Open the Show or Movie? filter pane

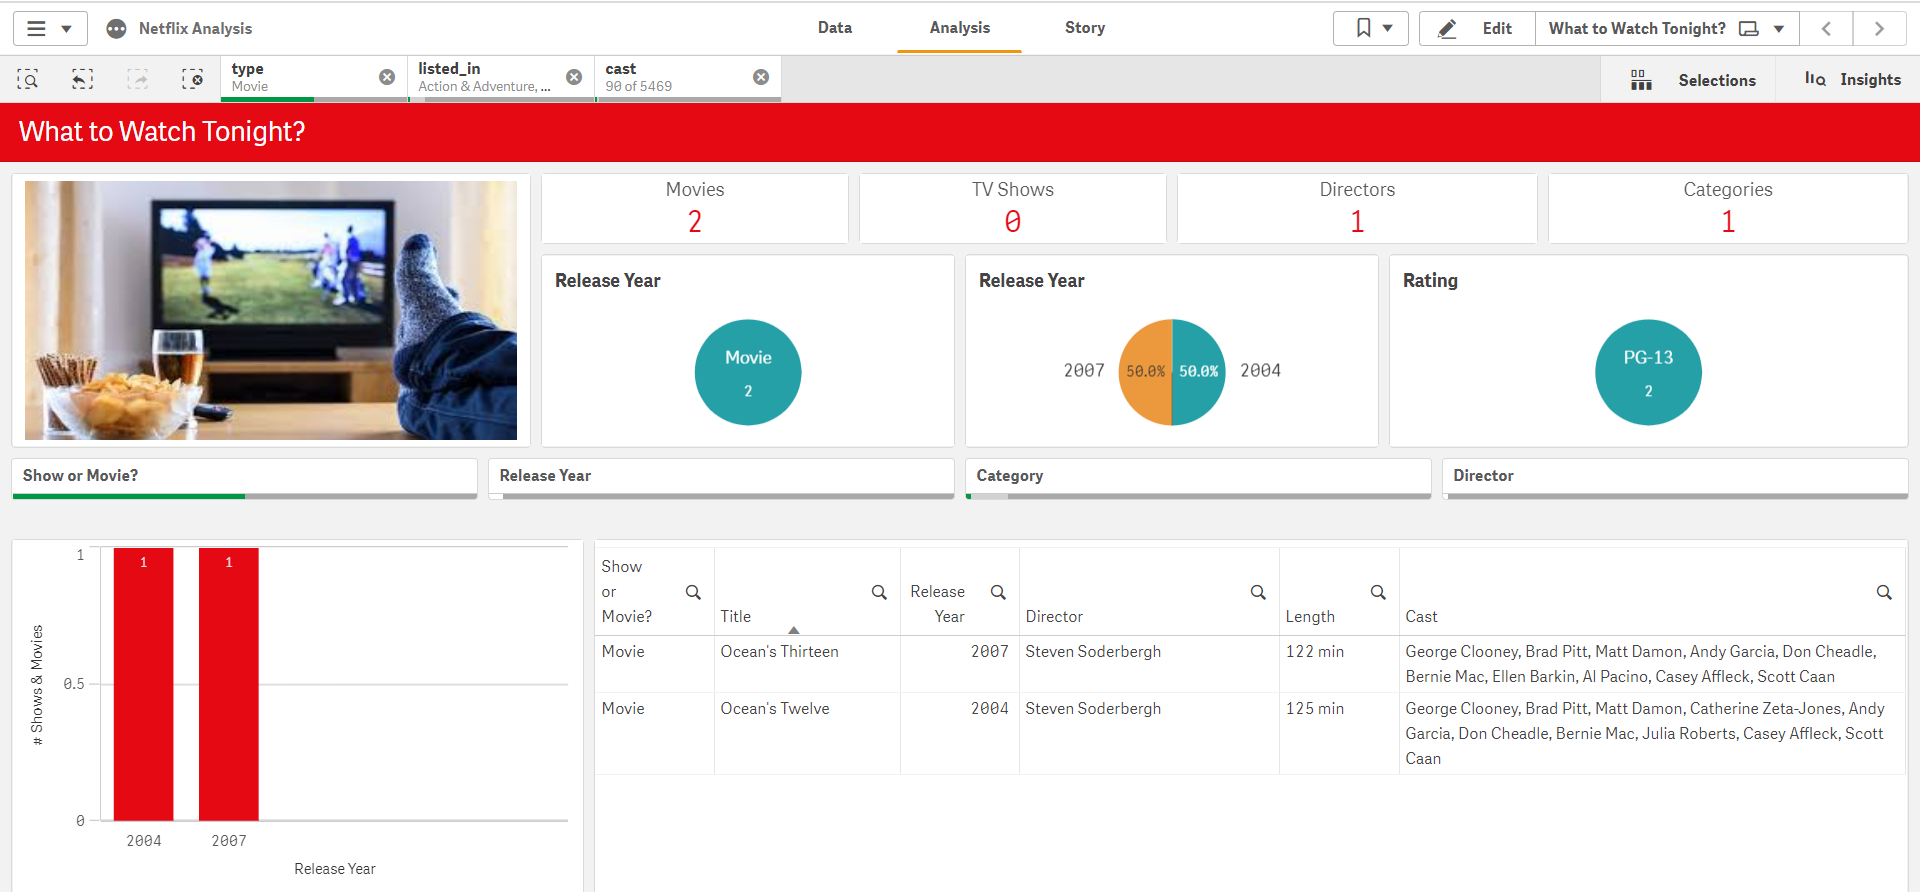point(245,477)
